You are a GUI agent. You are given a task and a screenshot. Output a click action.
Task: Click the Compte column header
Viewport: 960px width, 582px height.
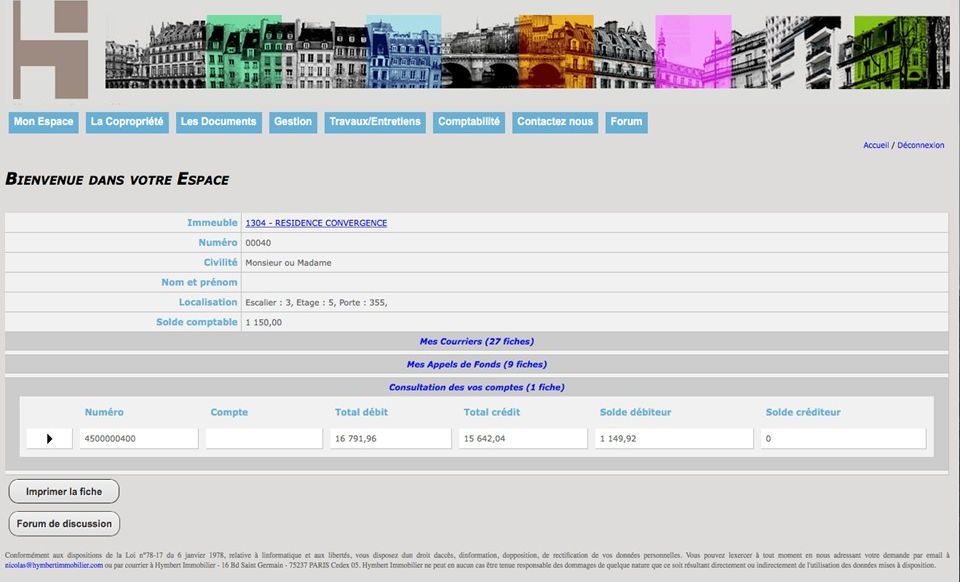229,412
